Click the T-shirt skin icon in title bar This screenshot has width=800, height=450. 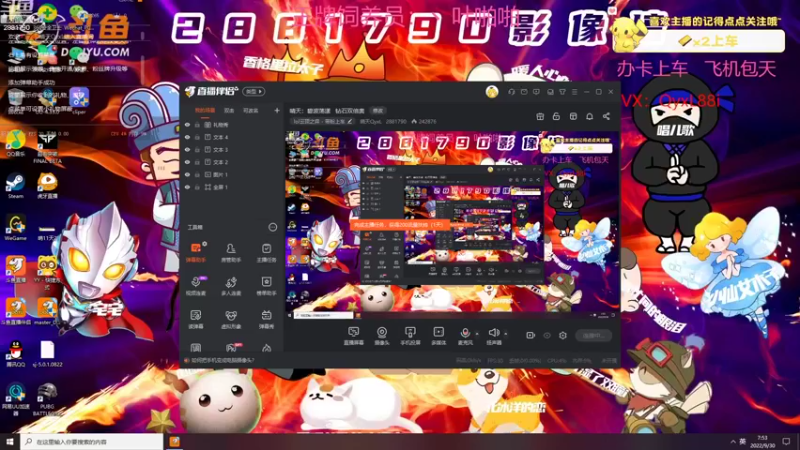562,92
